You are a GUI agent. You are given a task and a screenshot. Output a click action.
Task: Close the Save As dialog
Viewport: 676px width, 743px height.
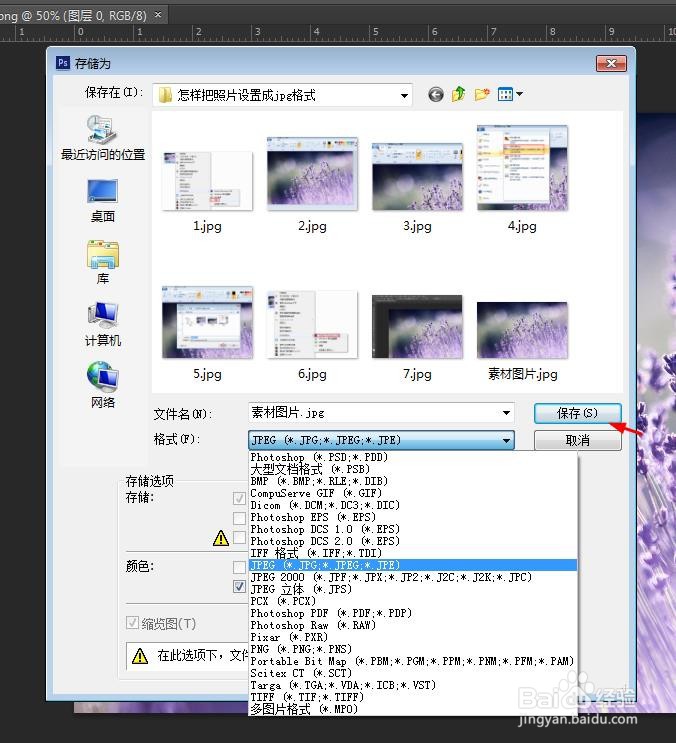(x=611, y=63)
